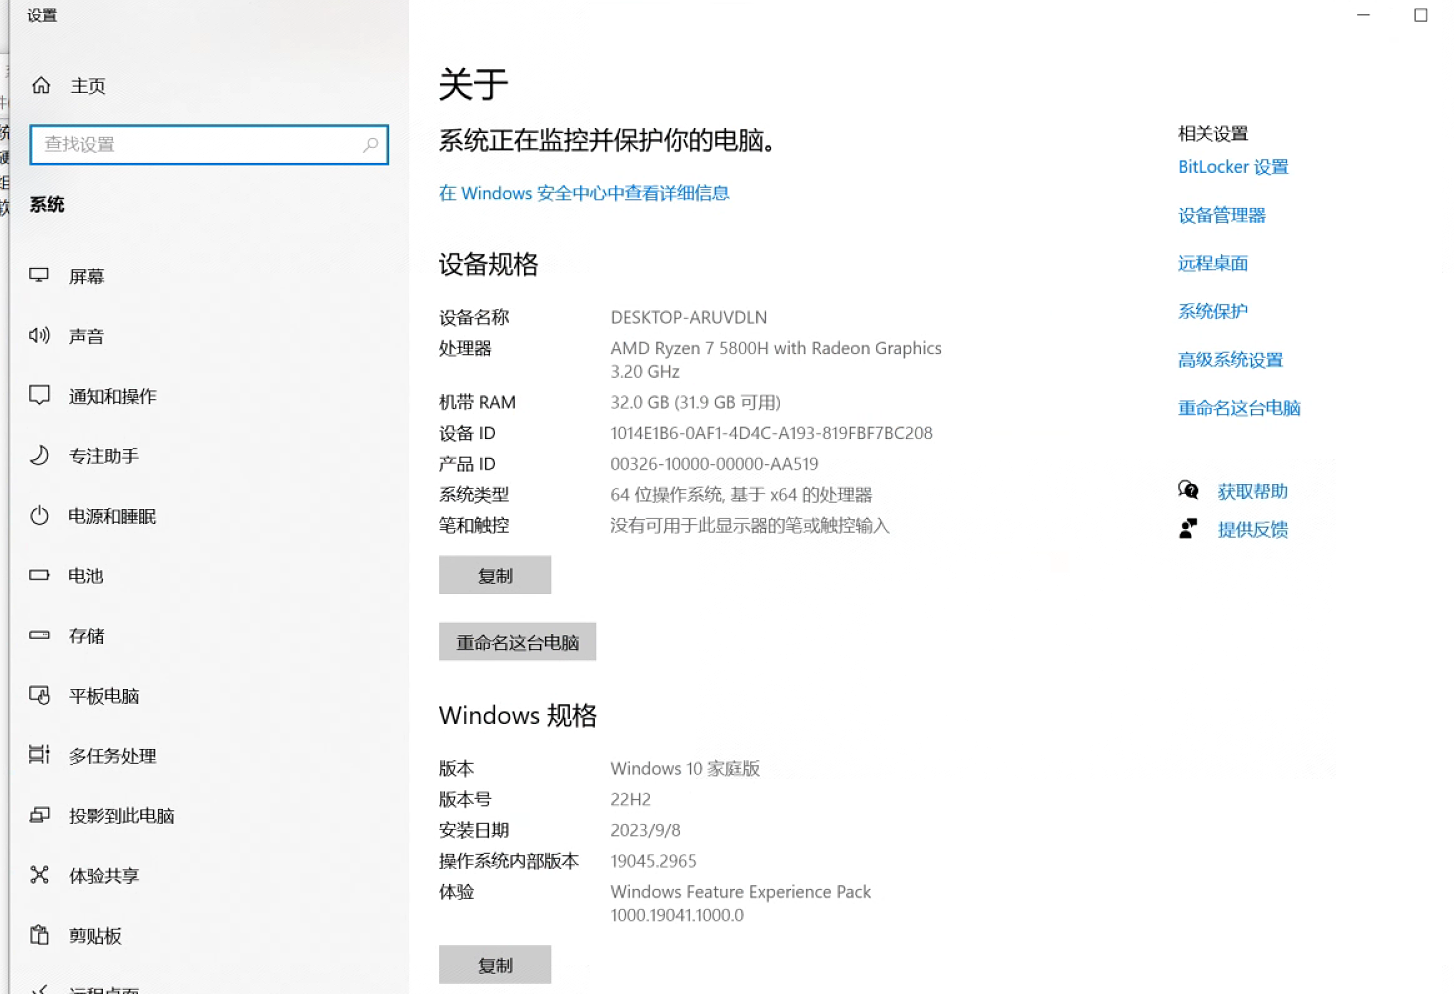This screenshot has width=1454, height=994.
Task: Click RAM value 32.0 GB text
Action: [x=696, y=402]
